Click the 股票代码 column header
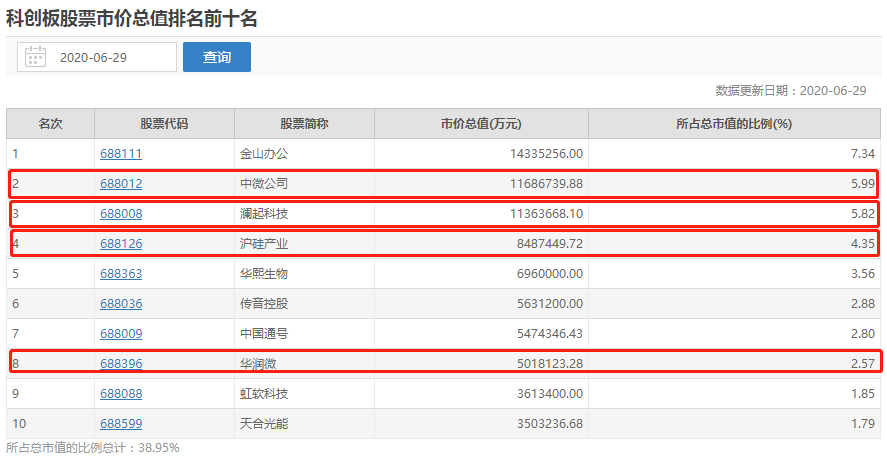Viewport: 887px width, 461px height. tap(164, 124)
